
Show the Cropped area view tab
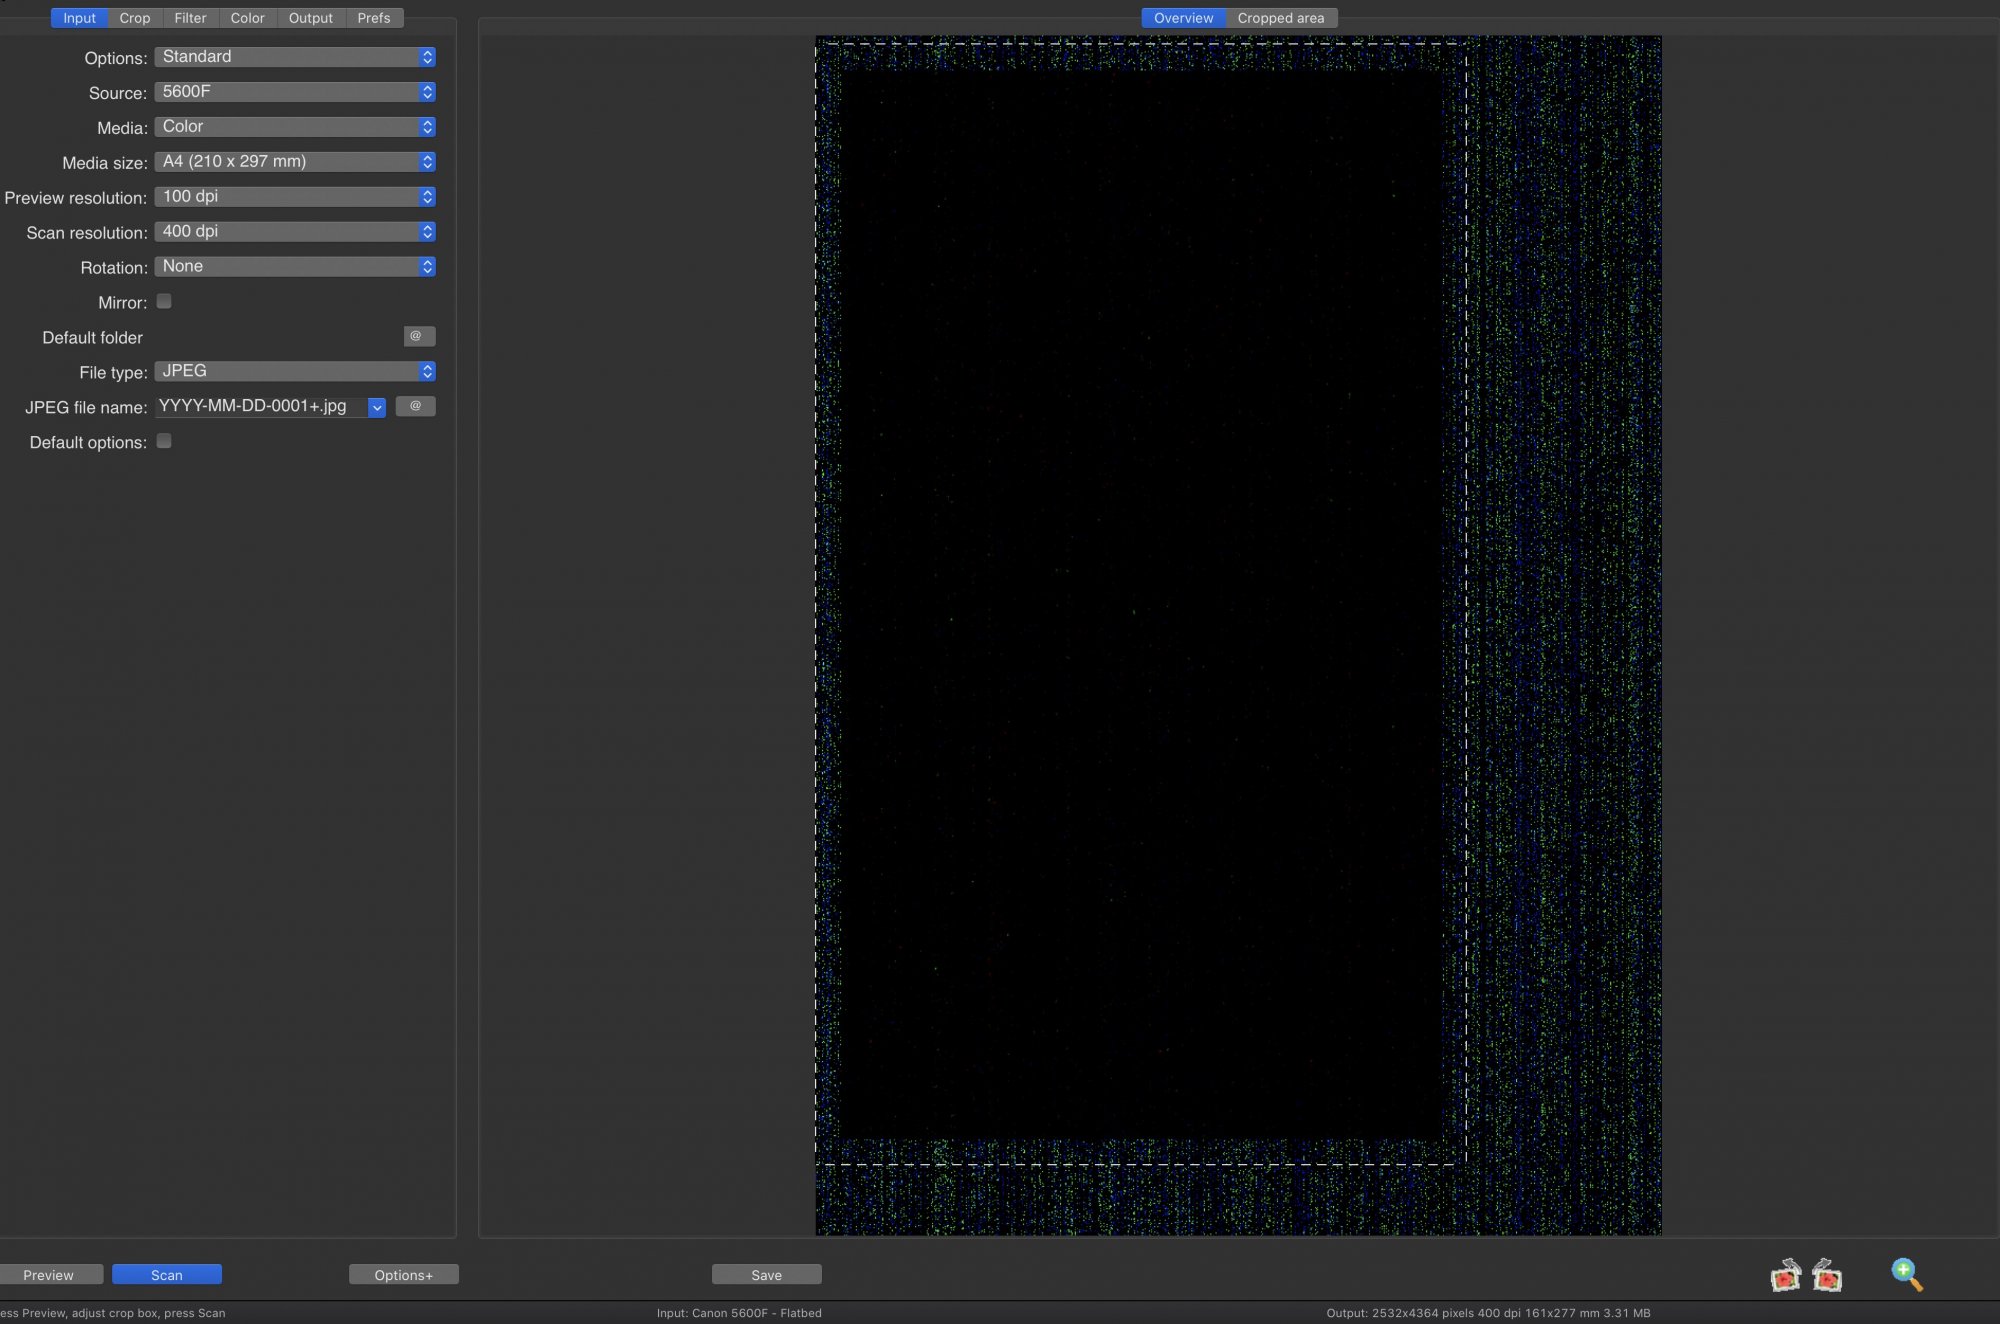(x=1280, y=18)
